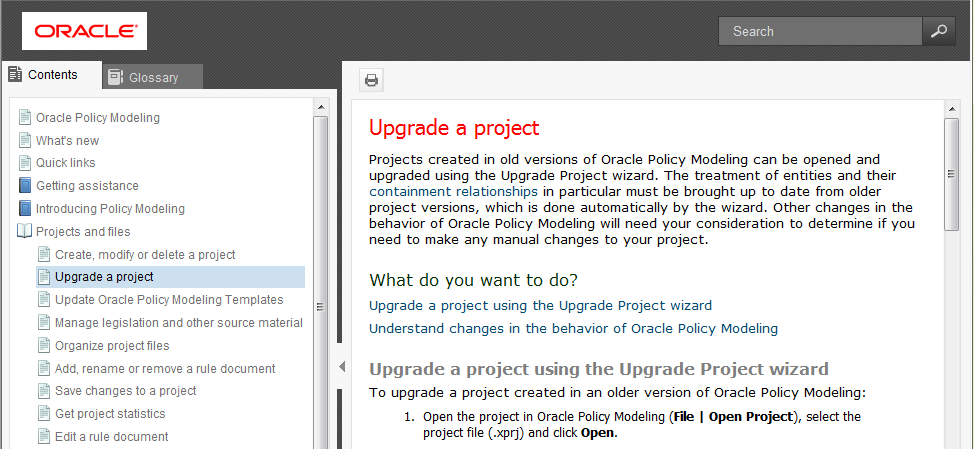This screenshot has height=449, width=974.
Task: Click the print page icon
Action: tap(371, 80)
